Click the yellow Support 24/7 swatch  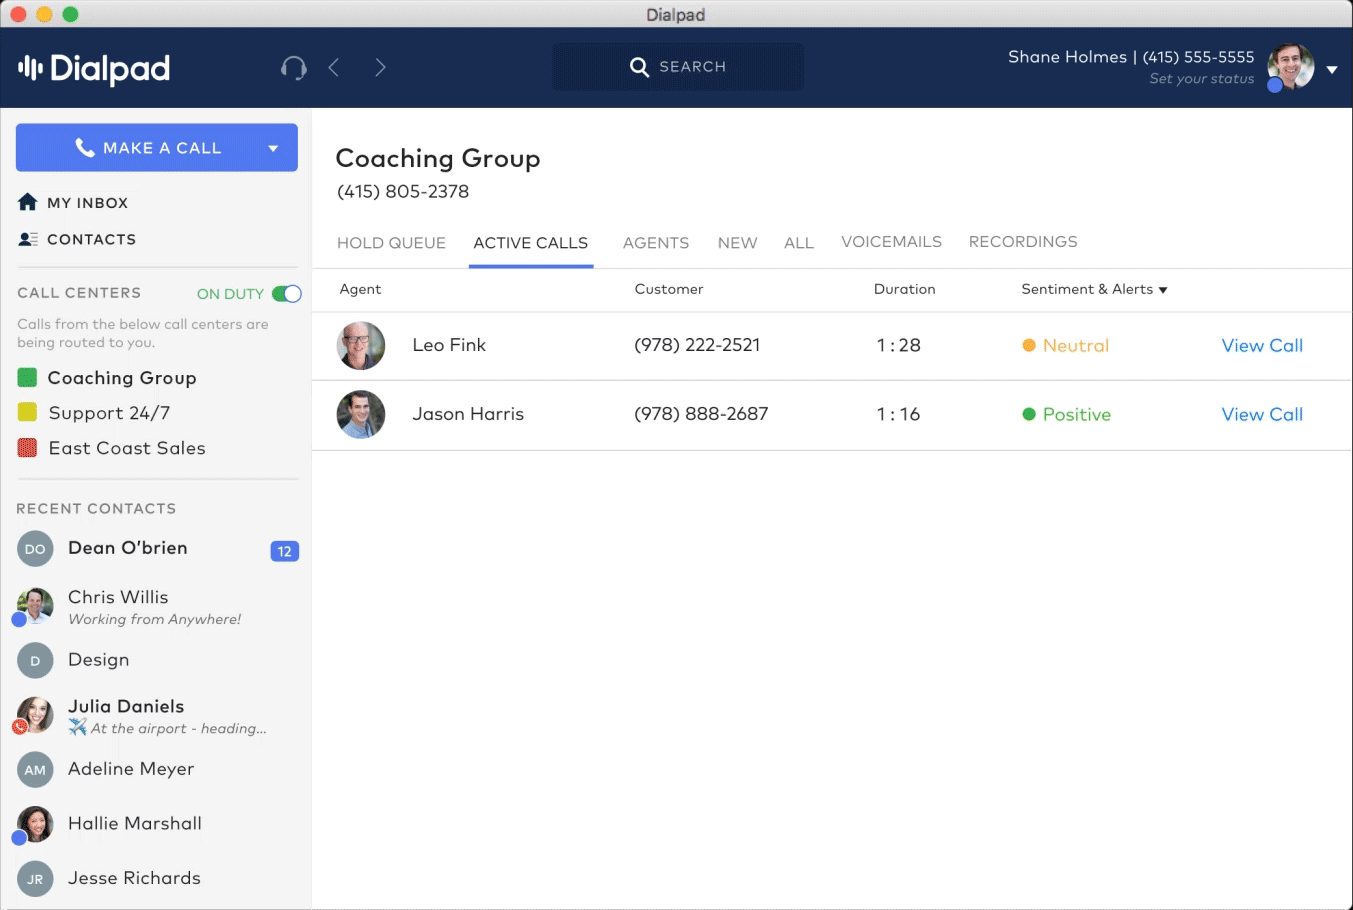coord(28,412)
